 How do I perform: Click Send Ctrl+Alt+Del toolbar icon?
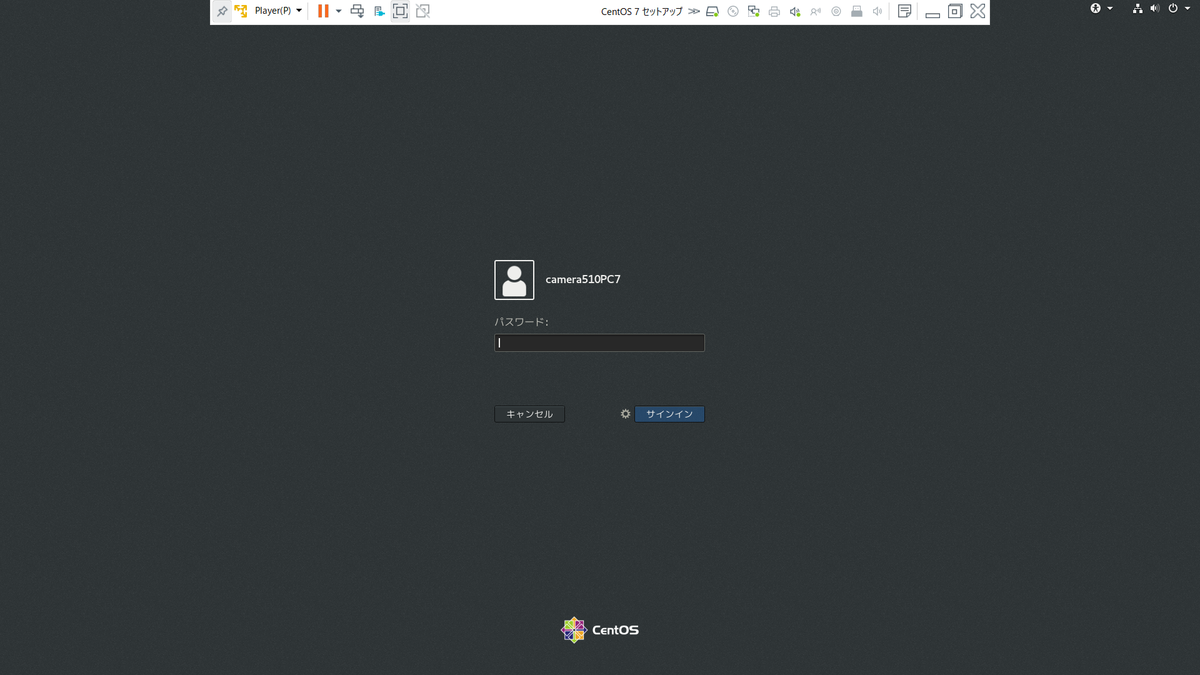pyautogui.click(x=357, y=11)
